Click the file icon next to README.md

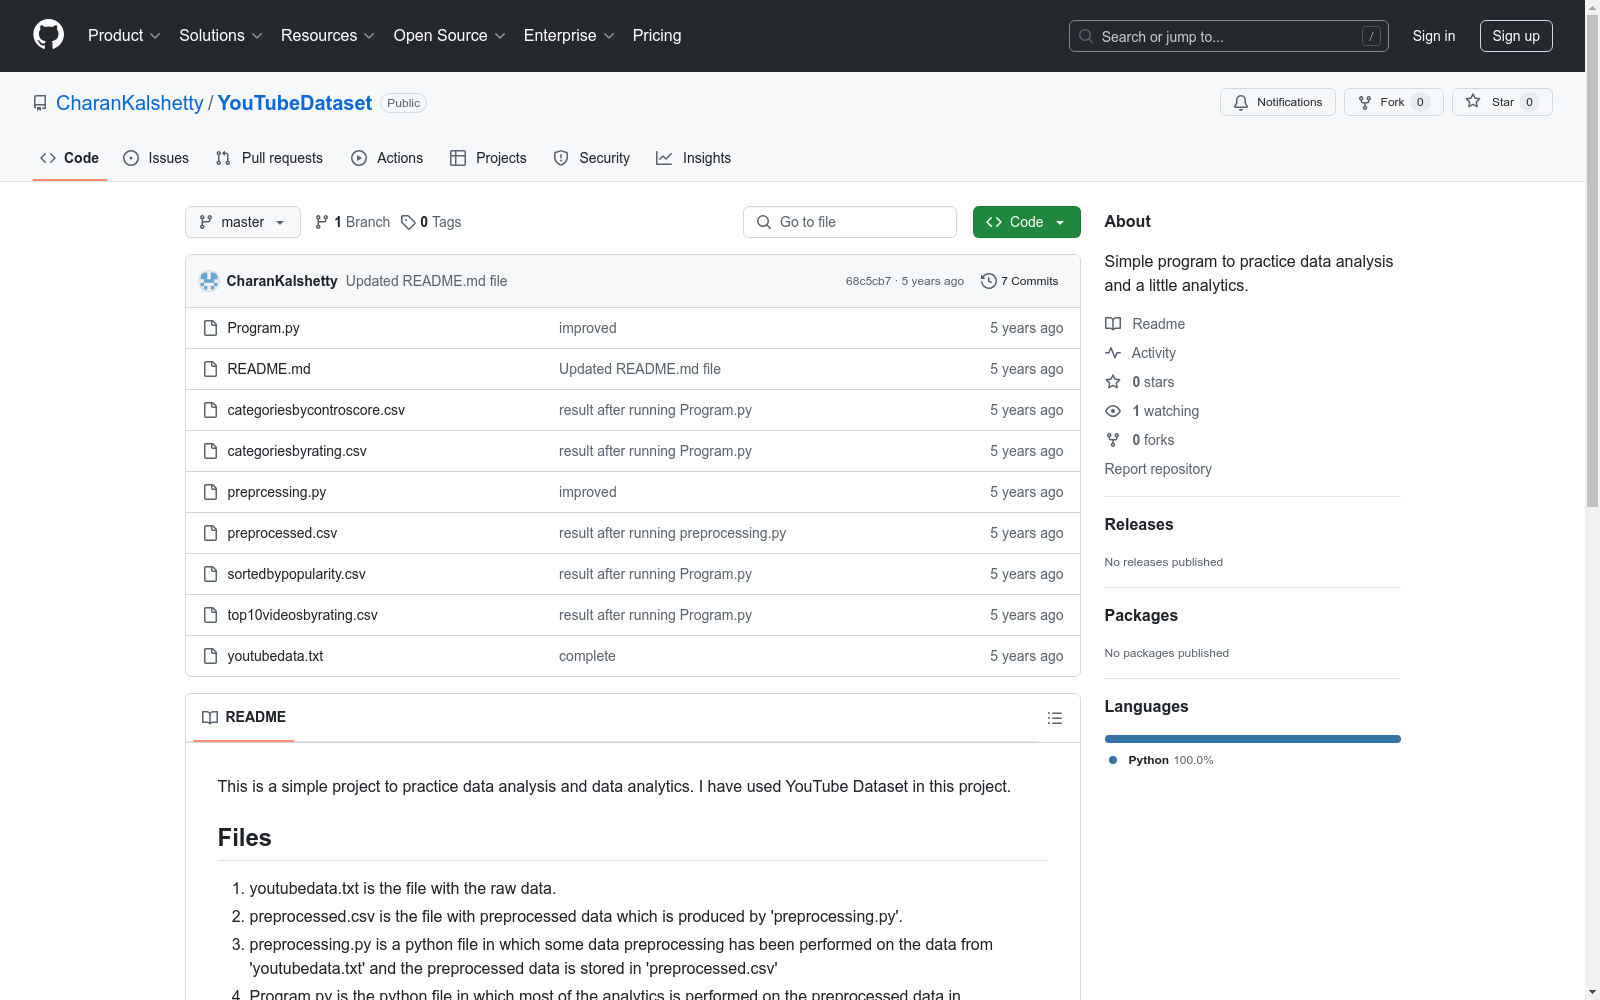coord(210,369)
